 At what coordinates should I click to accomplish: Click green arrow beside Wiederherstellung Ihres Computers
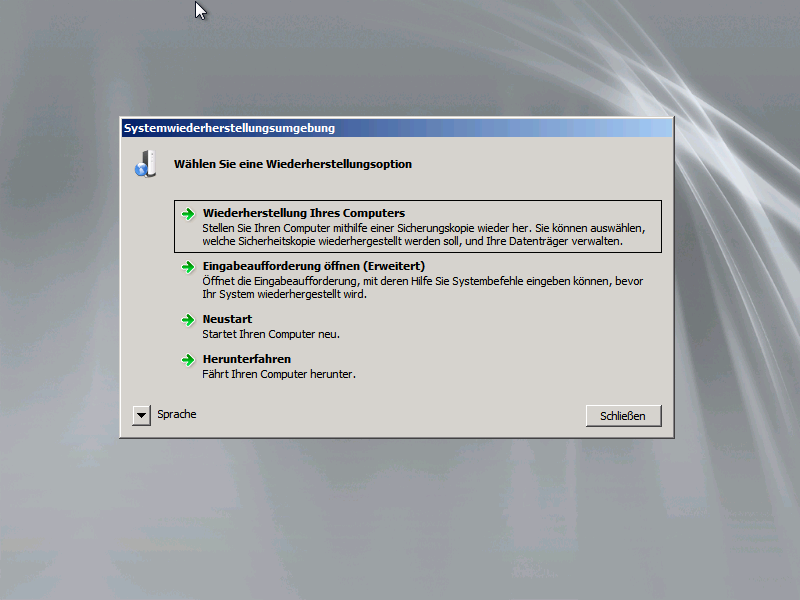tap(187, 214)
